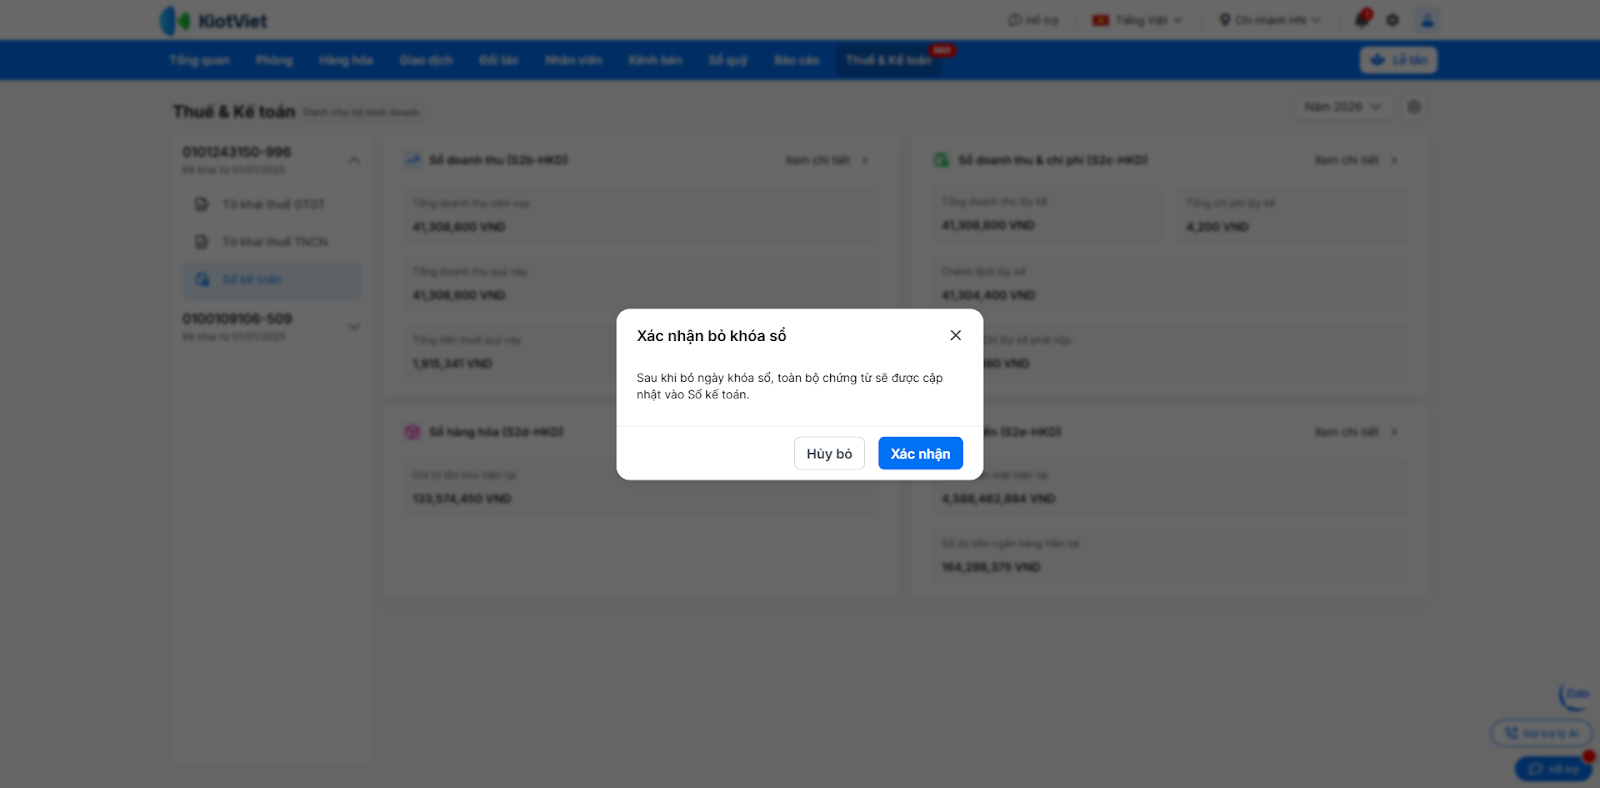Cancel via the Hủy bỏ button

(x=829, y=453)
